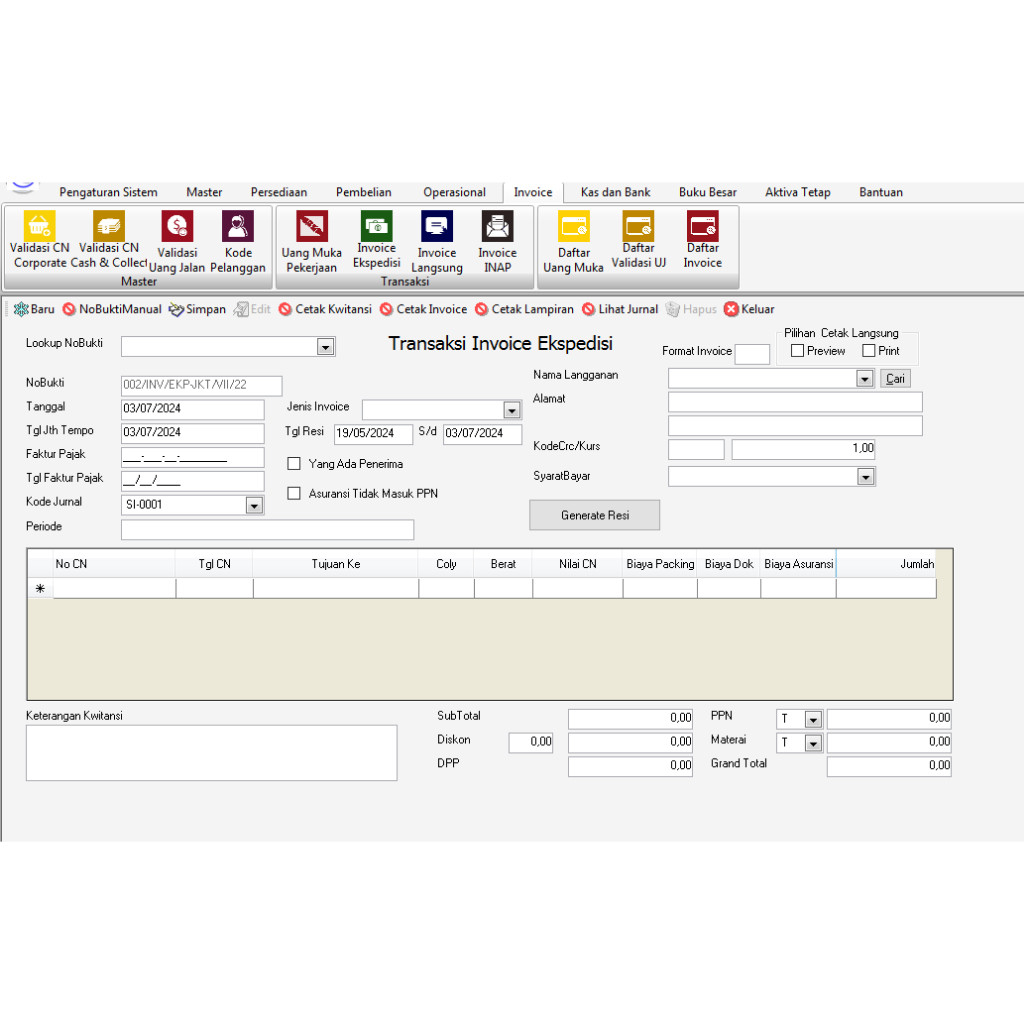
Task: Expand the SyaratBayar combo box
Action: [x=865, y=477]
